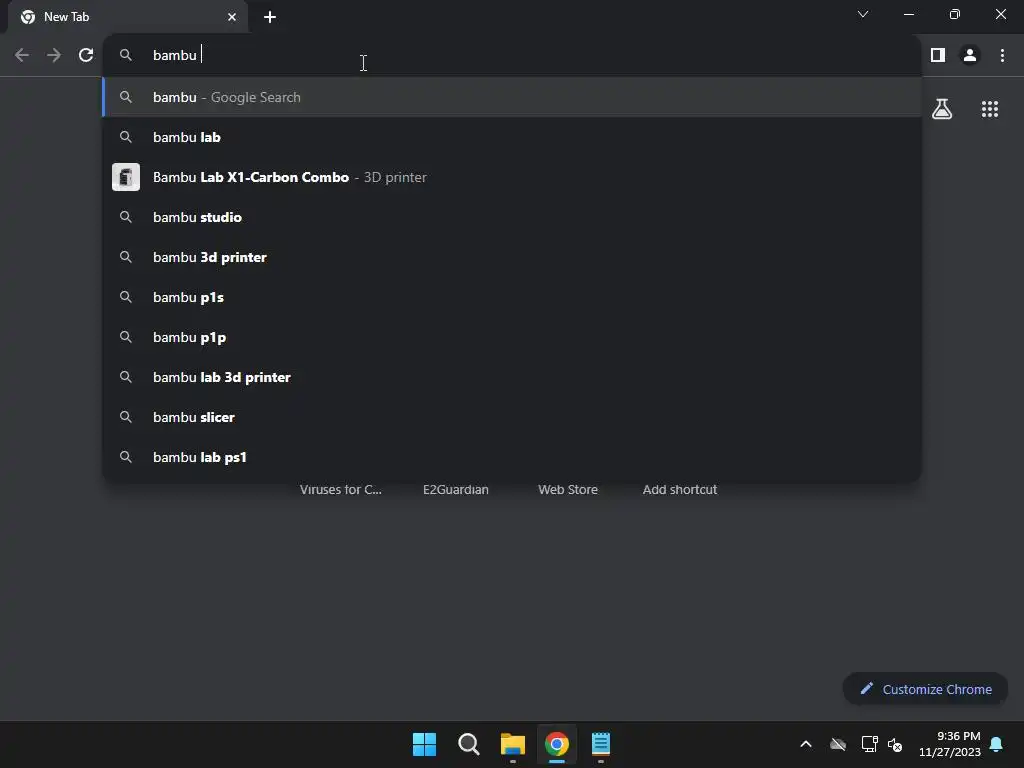Open a new tab with plus button
1024x768 pixels.
point(270,17)
